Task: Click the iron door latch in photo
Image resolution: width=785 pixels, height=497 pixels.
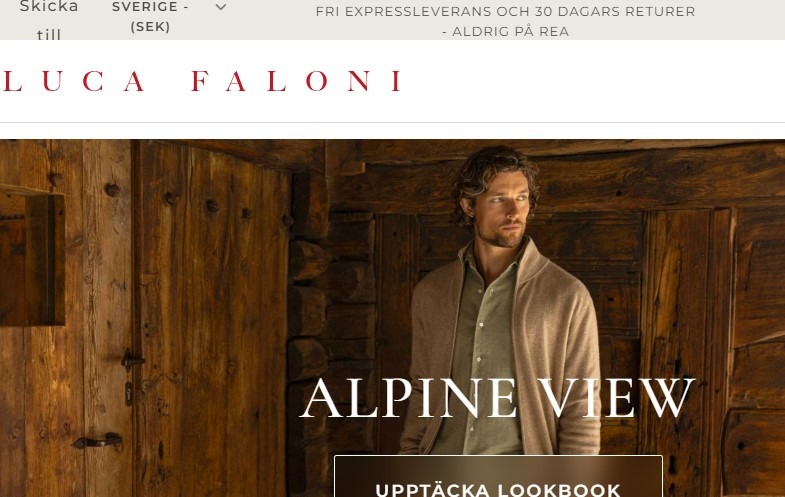Action: point(132,359)
